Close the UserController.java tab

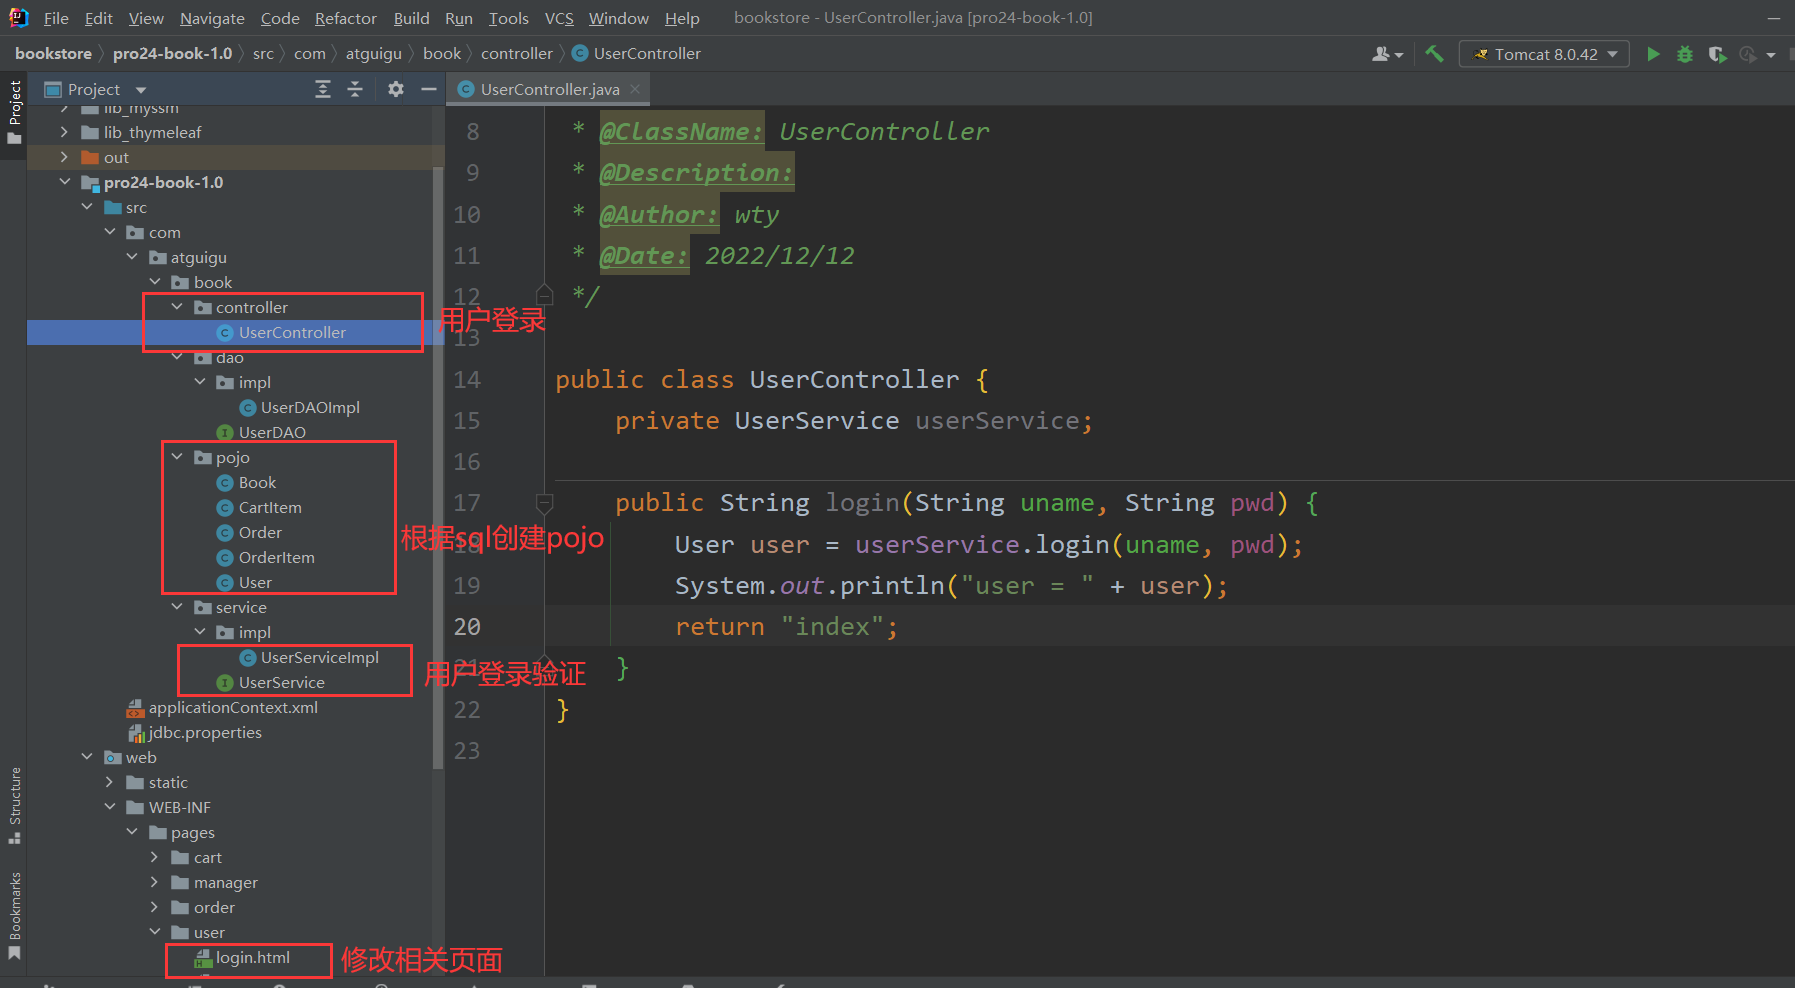tap(635, 89)
